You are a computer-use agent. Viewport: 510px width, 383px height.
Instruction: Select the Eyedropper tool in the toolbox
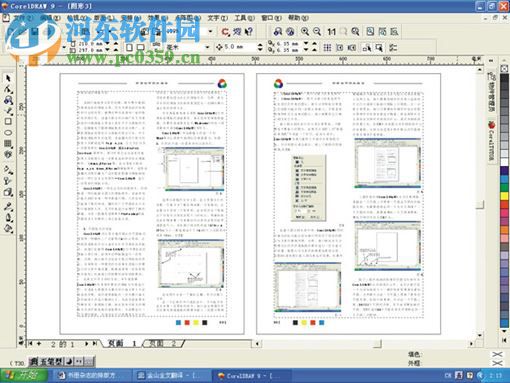(x=8, y=207)
